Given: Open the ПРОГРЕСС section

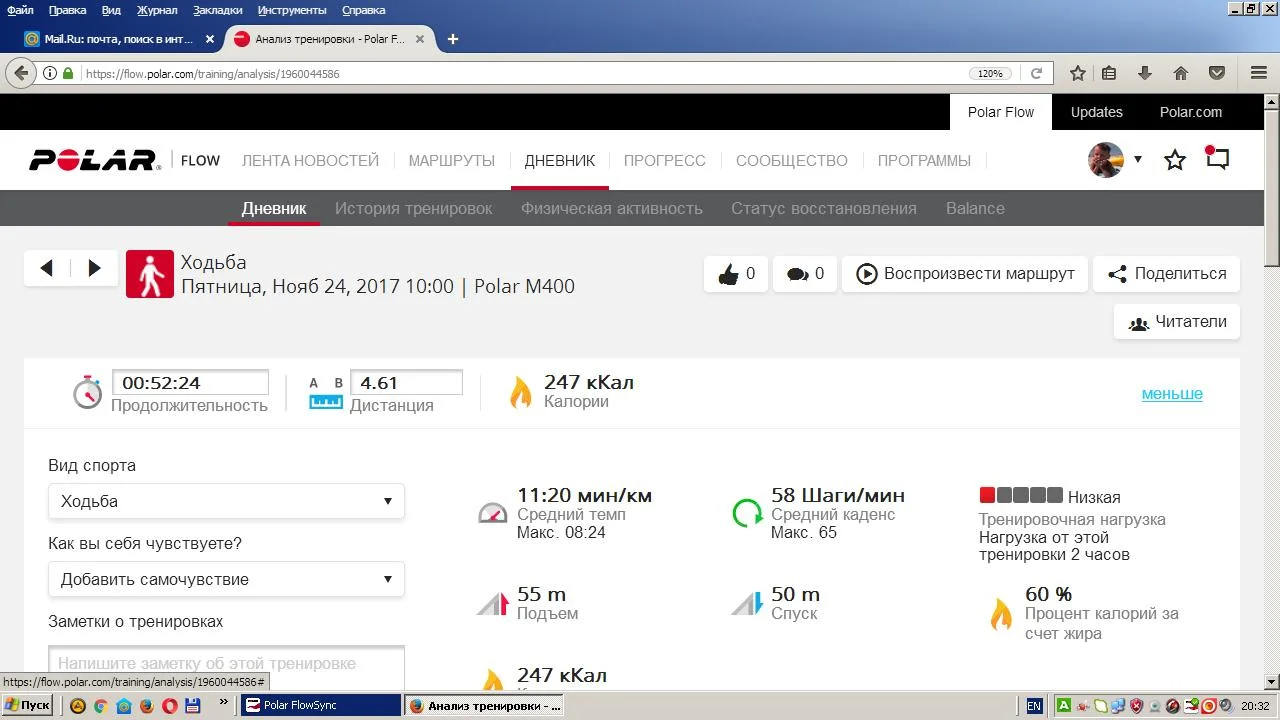Looking at the screenshot, I should 665,160.
